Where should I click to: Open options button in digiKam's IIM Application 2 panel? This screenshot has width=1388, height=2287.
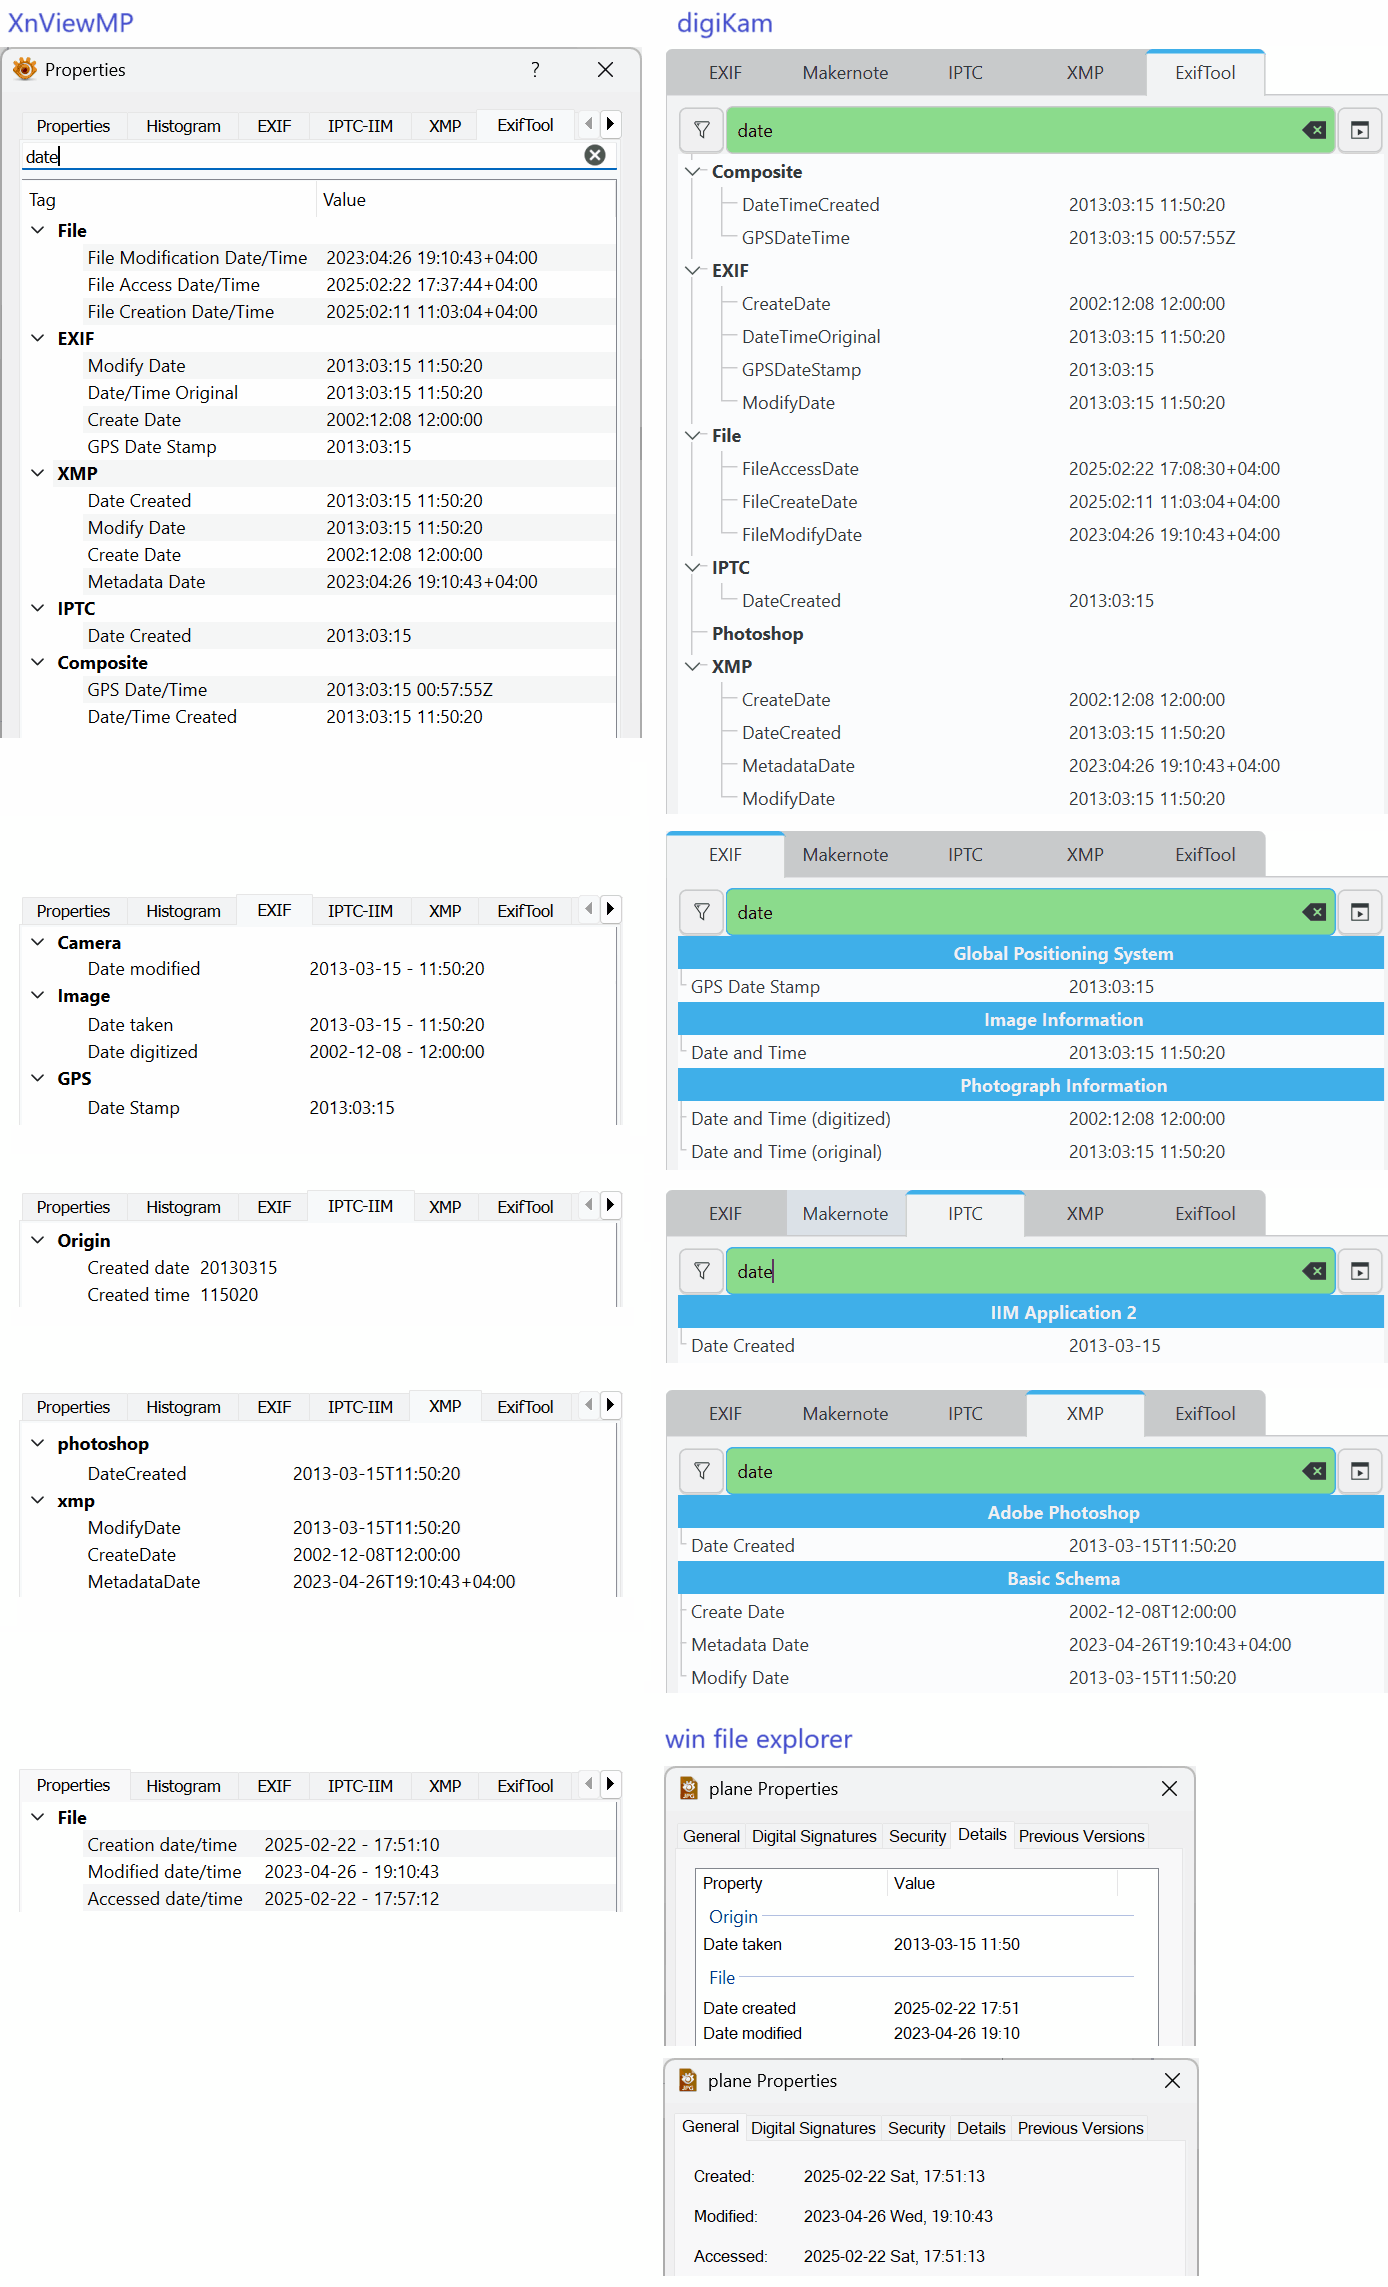(x=1360, y=1271)
